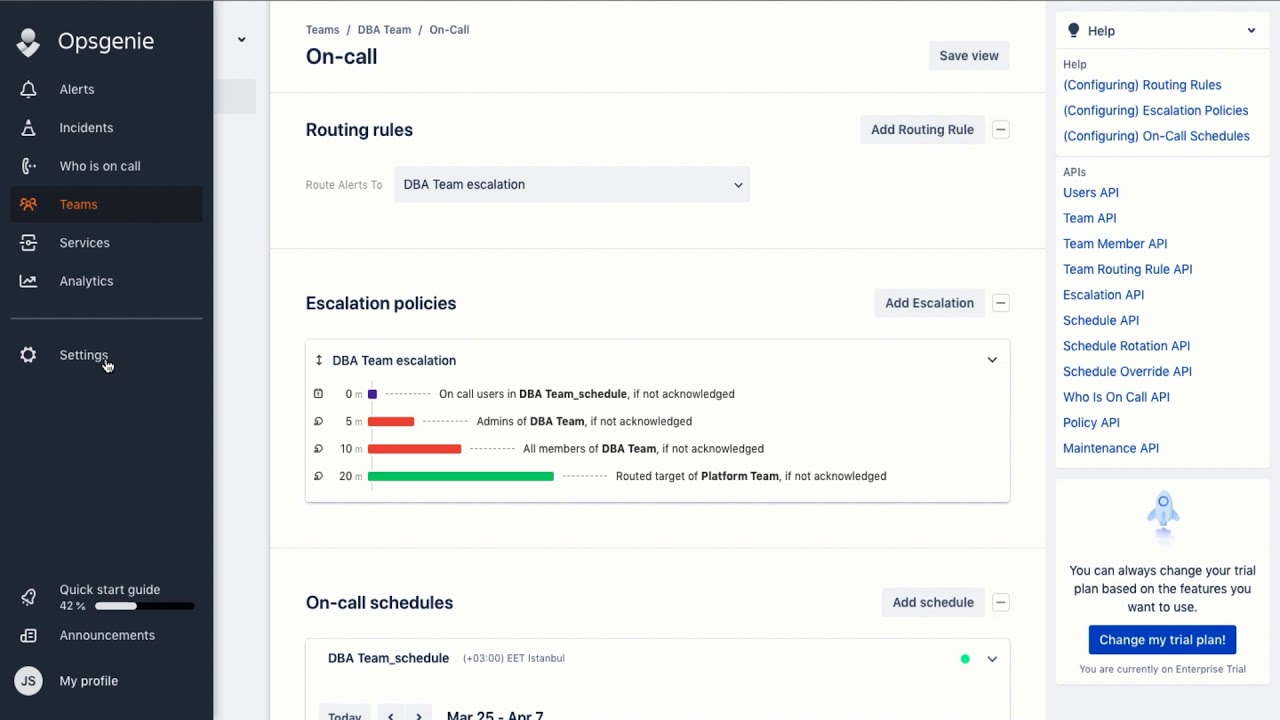The image size is (1280, 720).
Task: Click Change my trial plan button
Action: tap(1162, 640)
